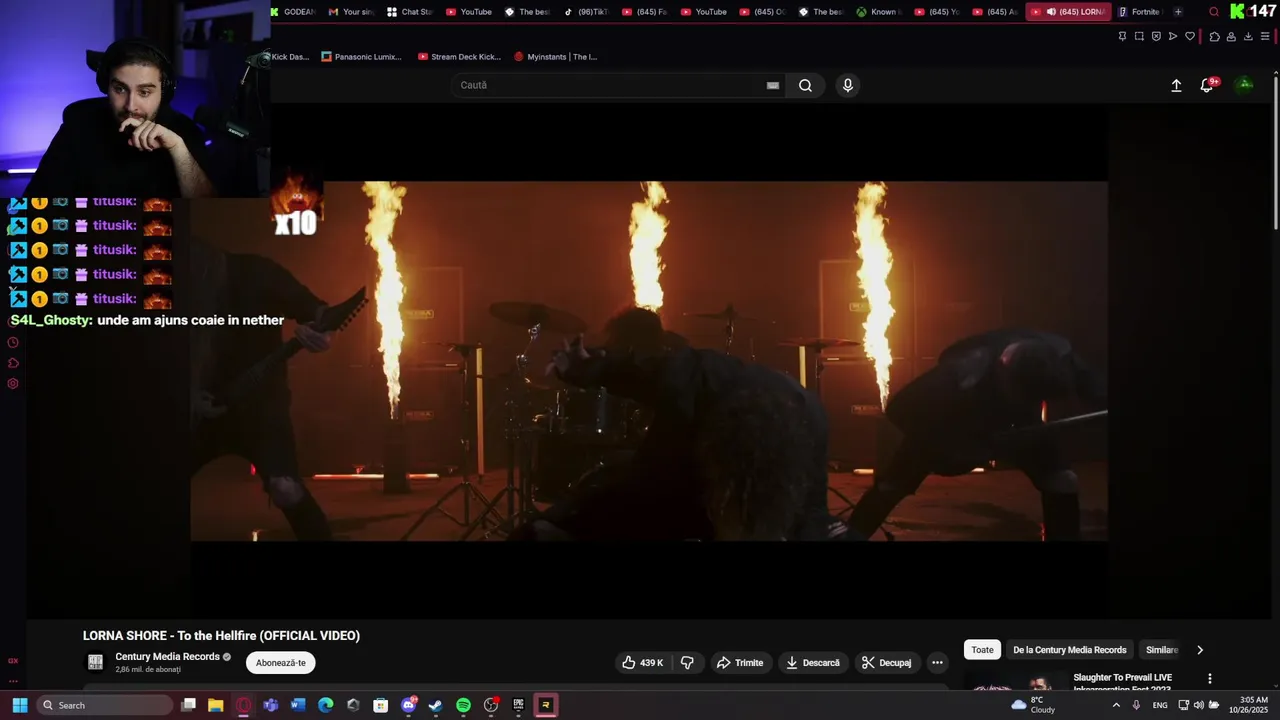The image size is (1280, 720).
Task: Open Myinstants bookmark
Action: point(556,57)
